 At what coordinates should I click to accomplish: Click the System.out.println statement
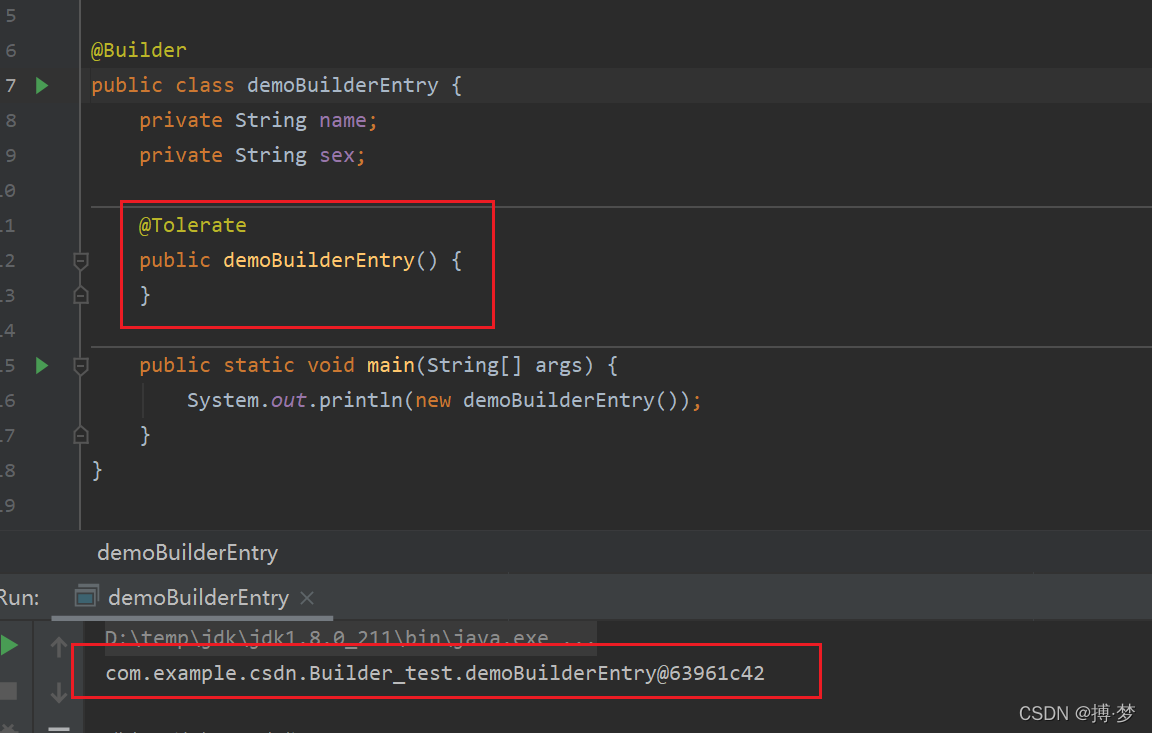pyautogui.click(x=444, y=401)
